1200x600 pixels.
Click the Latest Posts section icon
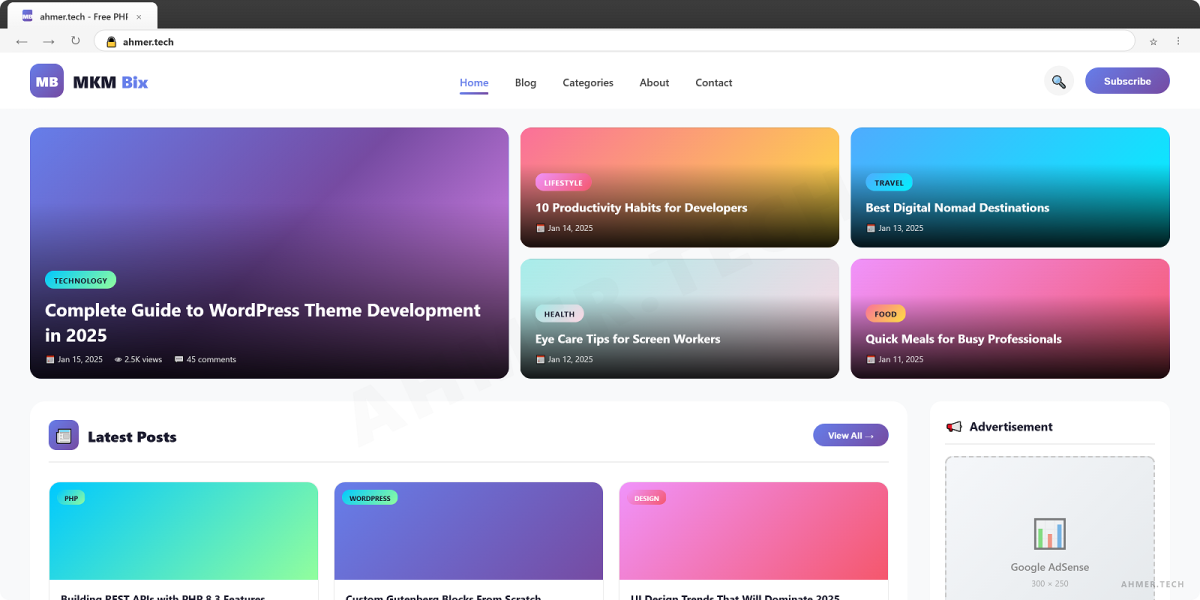coord(64,435)
